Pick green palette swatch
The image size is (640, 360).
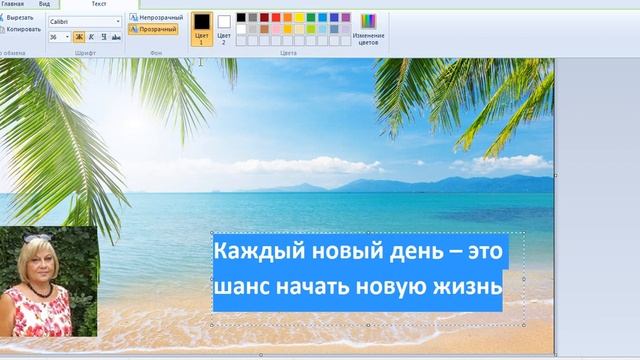[x=311, y=18]
